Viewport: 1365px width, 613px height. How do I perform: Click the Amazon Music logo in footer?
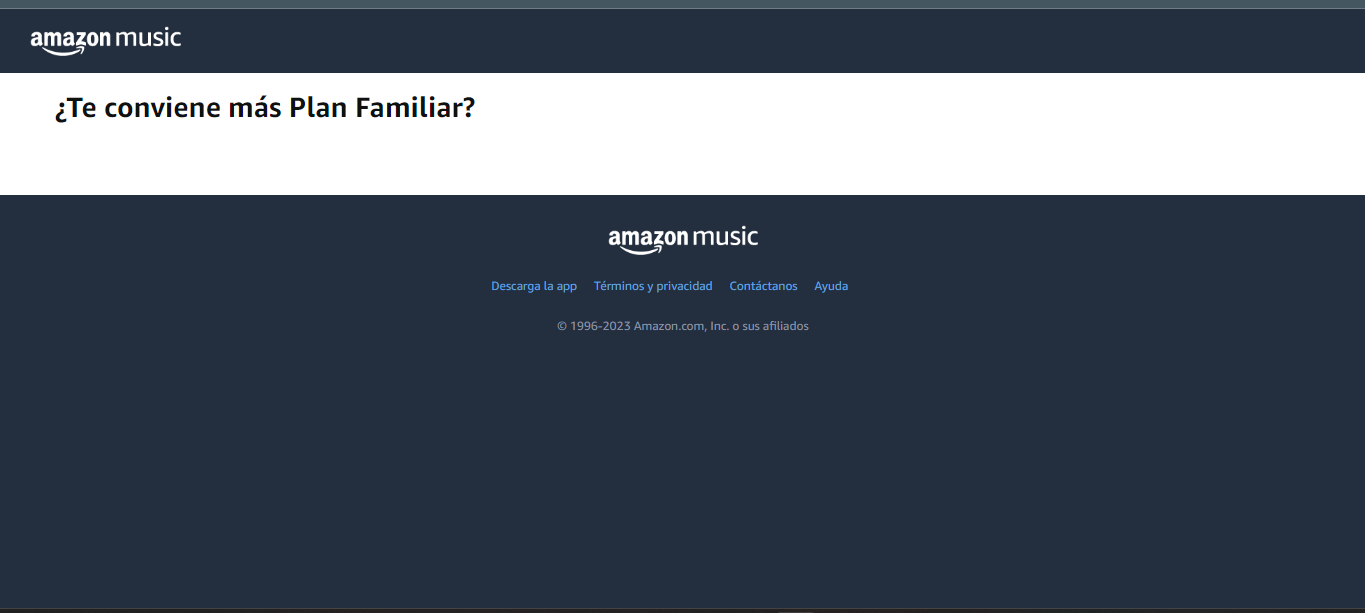point(683,240)
